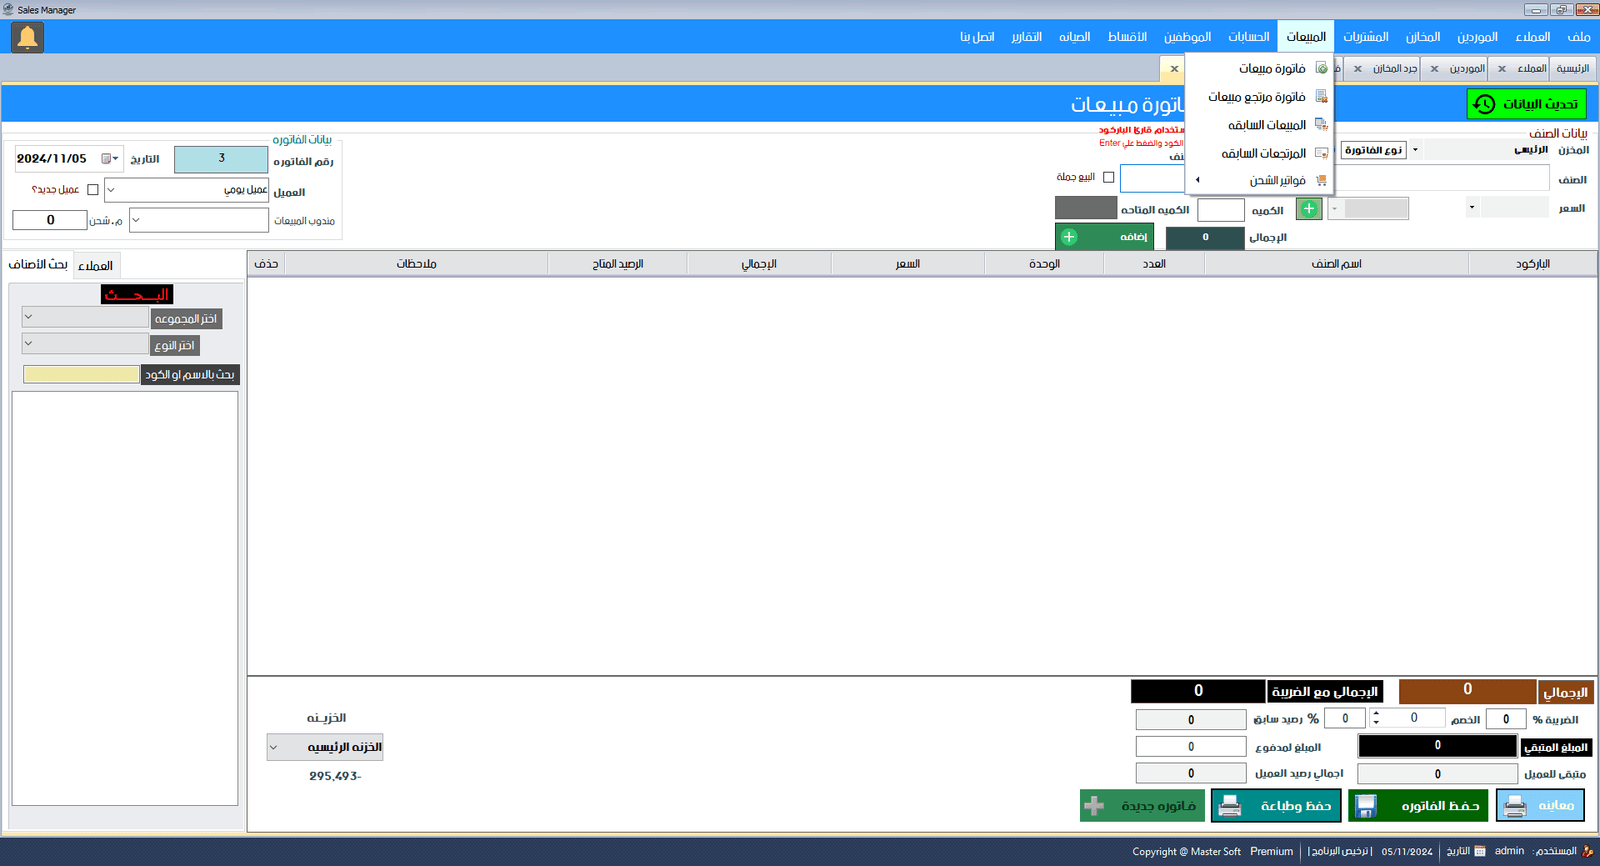The image size is (1600, 866).
Task: Click the green plus icon beside quantity
Action: click(1309, 209)
